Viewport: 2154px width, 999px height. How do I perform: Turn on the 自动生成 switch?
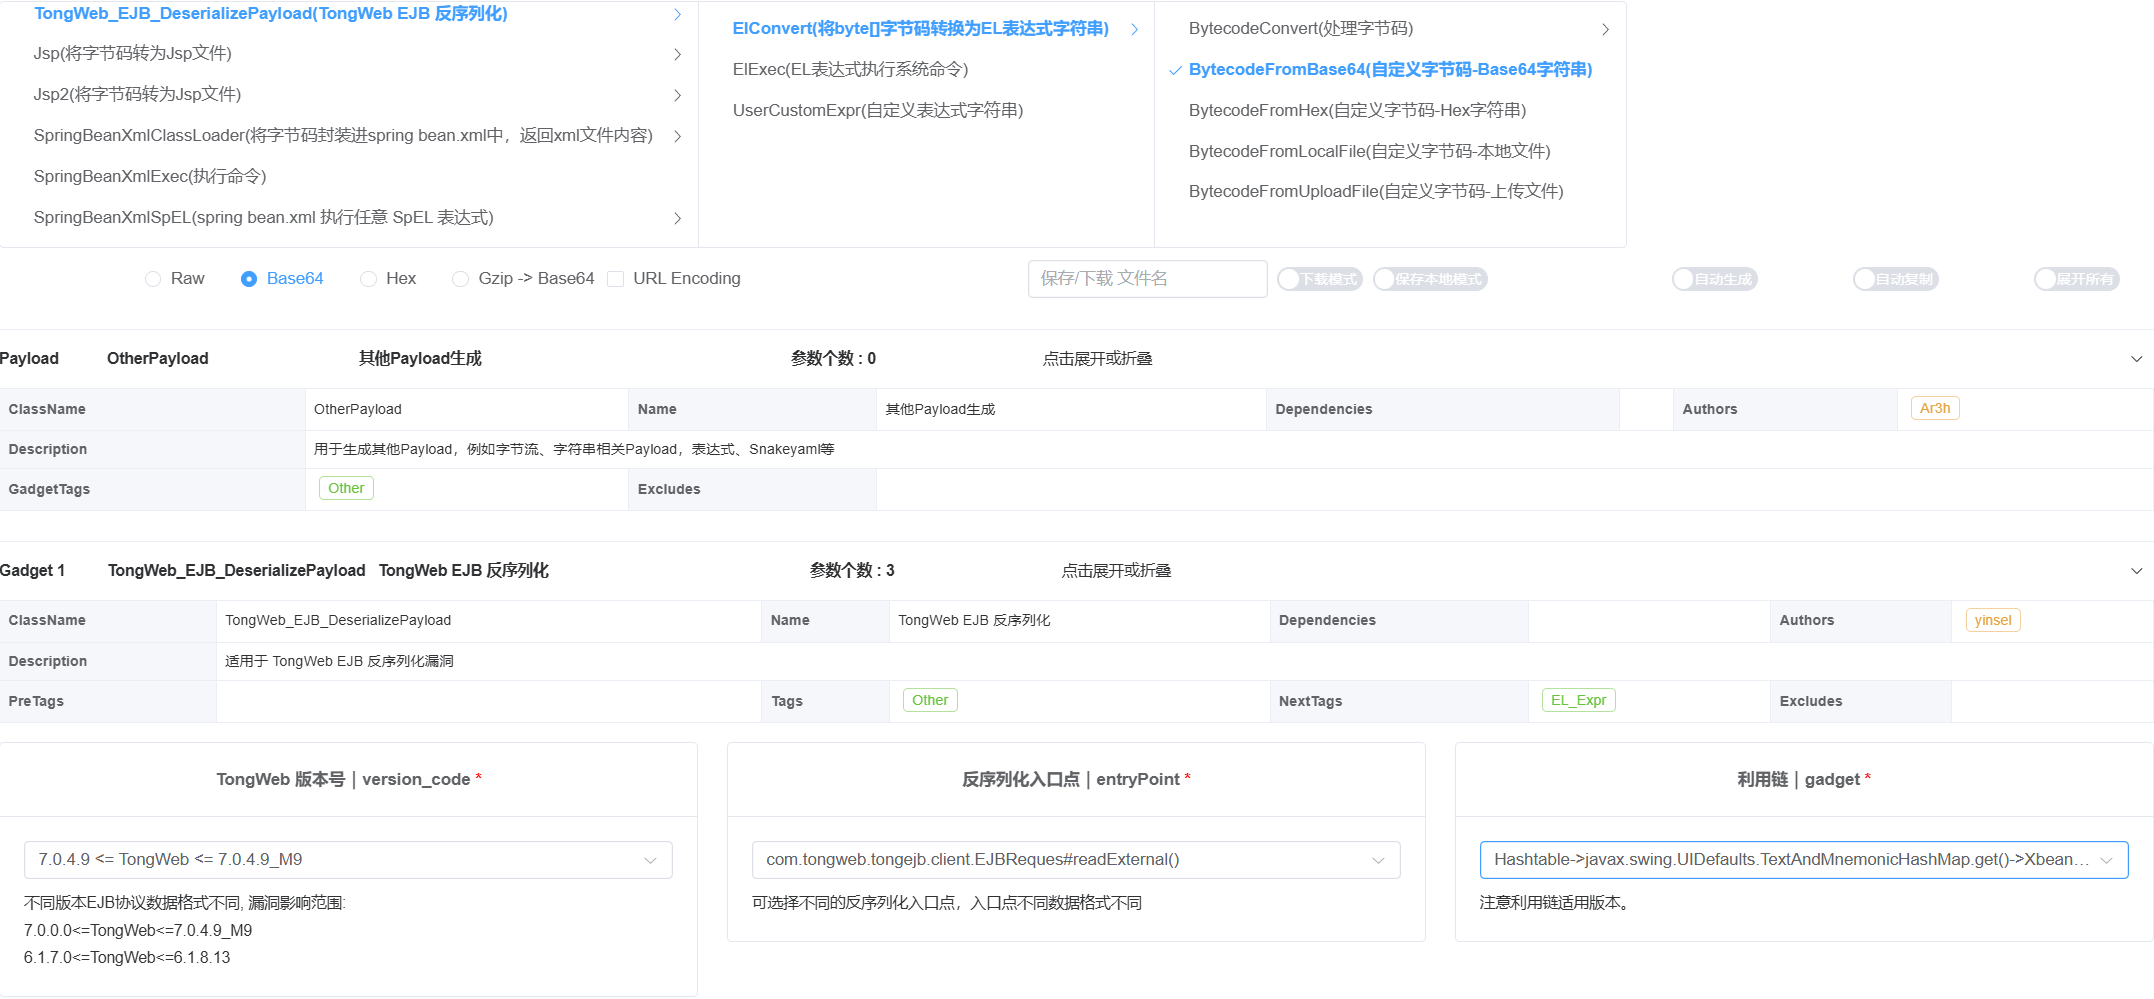(x=1714, y=279)
